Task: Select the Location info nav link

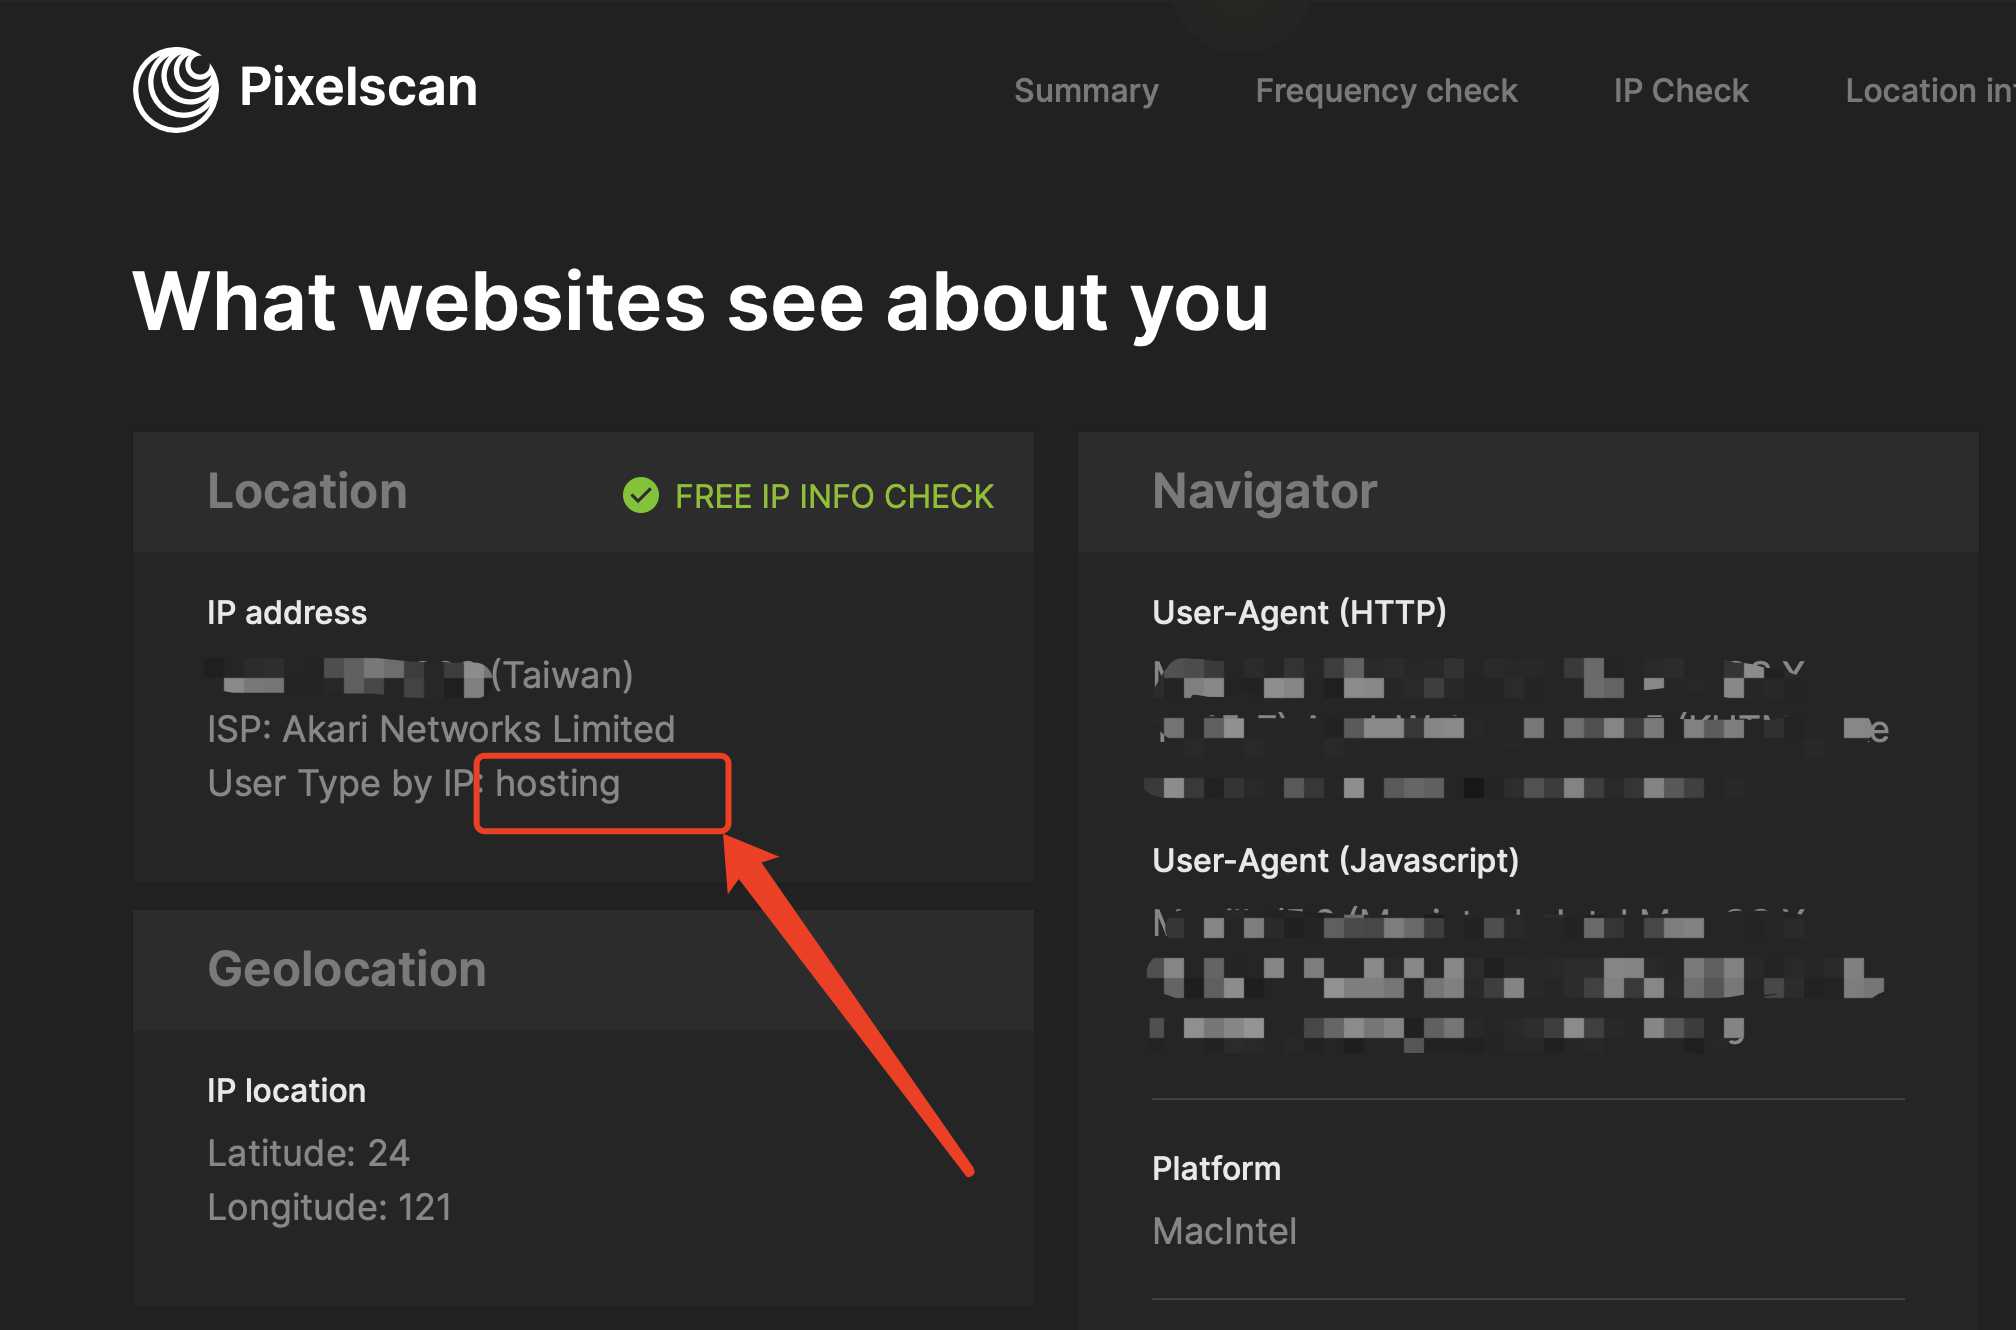Action: [x=1928, y=91]
